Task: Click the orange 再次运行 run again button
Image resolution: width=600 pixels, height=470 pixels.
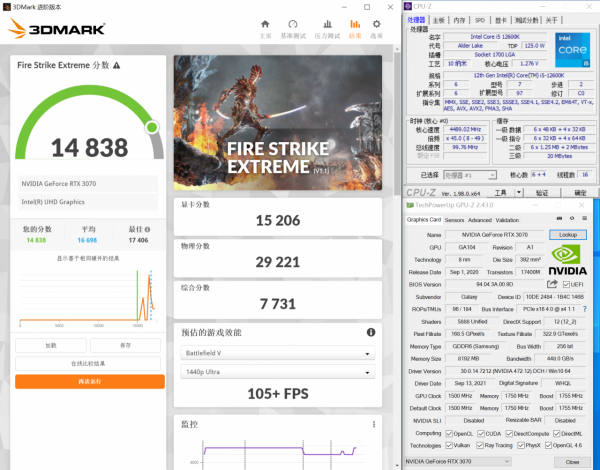Action: click(x=90, y=382)
